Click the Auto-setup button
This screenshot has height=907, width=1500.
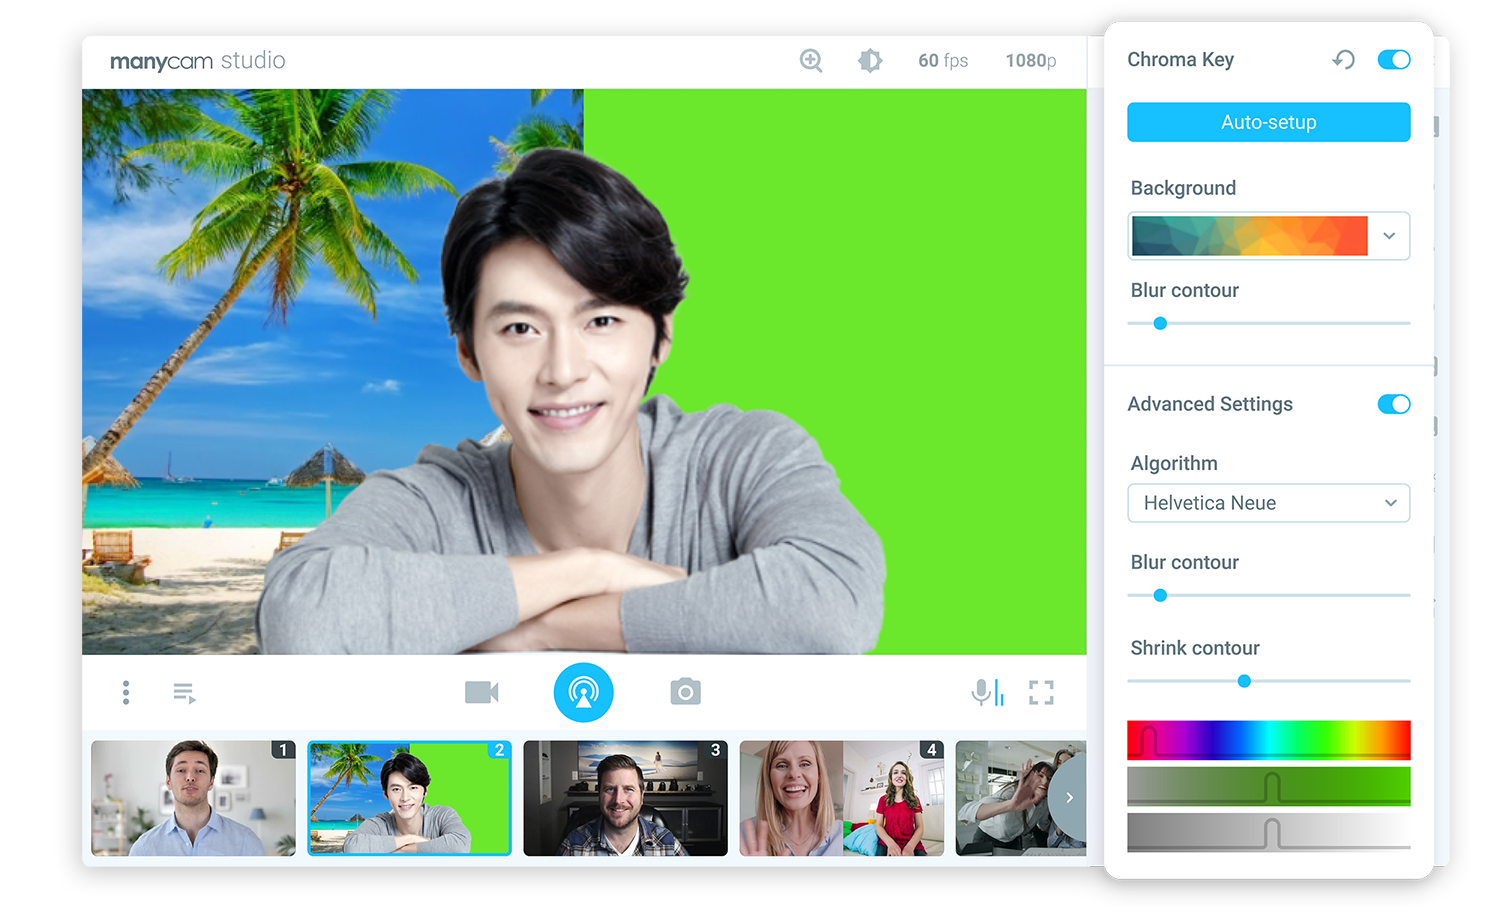click(x=1268, y=121)
